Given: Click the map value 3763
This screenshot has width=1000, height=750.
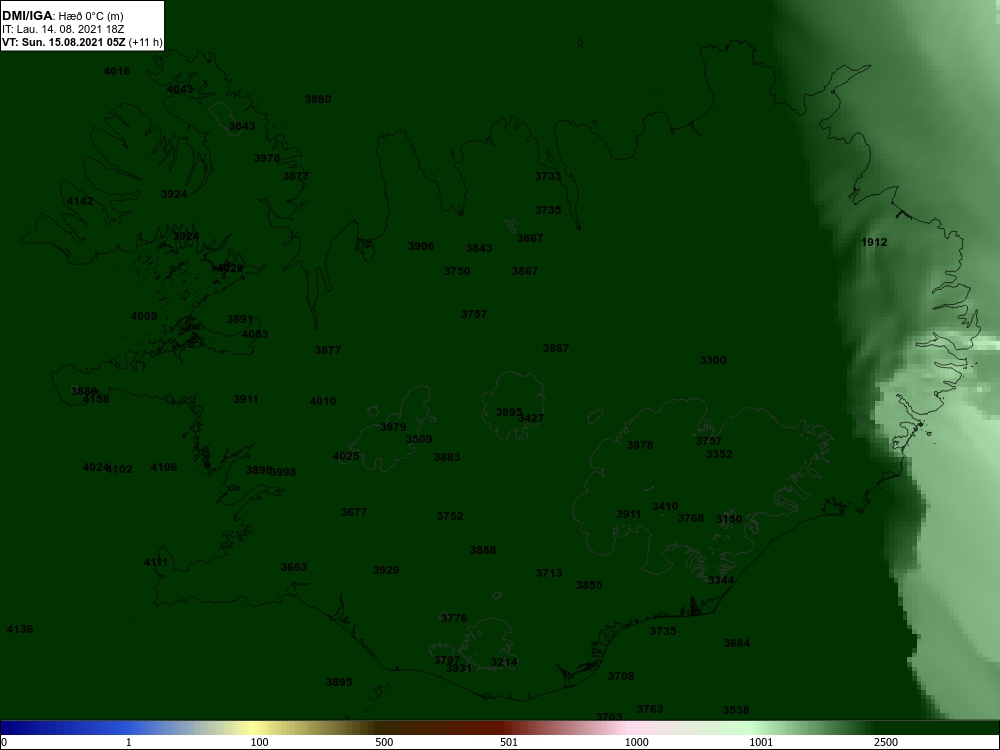Looking at the screenshot, I should 650,709.
